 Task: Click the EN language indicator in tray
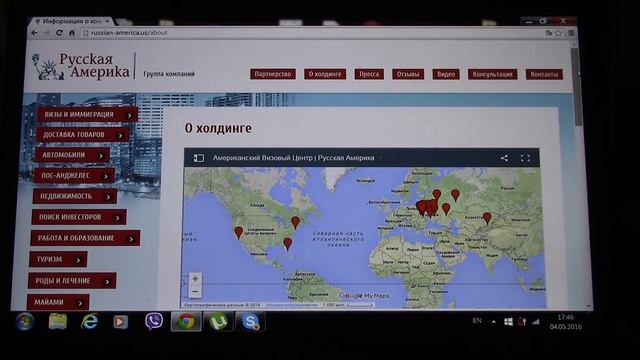(477, 321)
